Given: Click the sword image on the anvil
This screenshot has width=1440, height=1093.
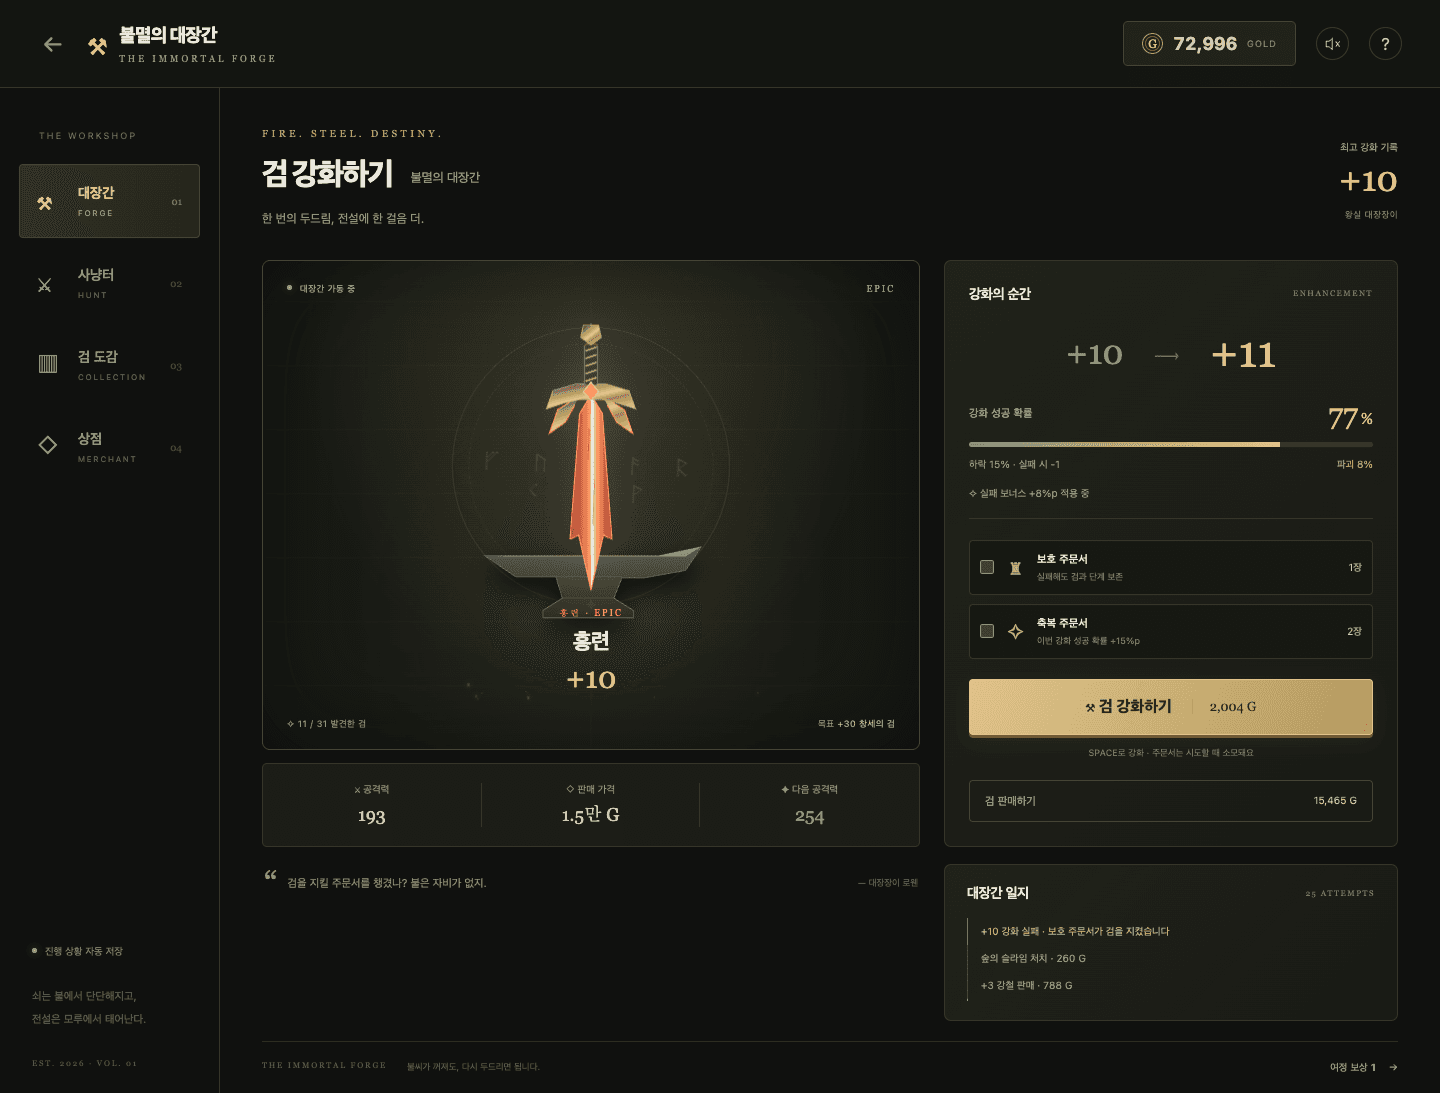Looking at the screenshot, I should 591,455.
